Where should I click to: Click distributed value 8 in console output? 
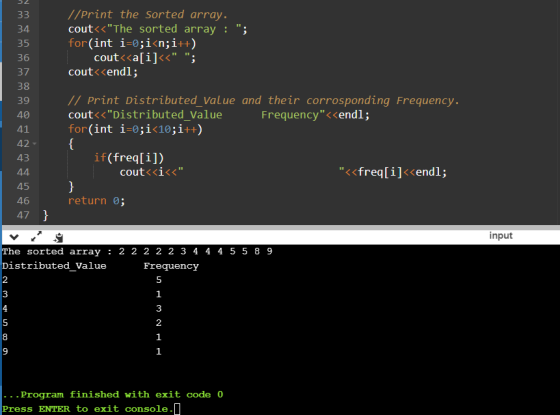pos(5,337)
